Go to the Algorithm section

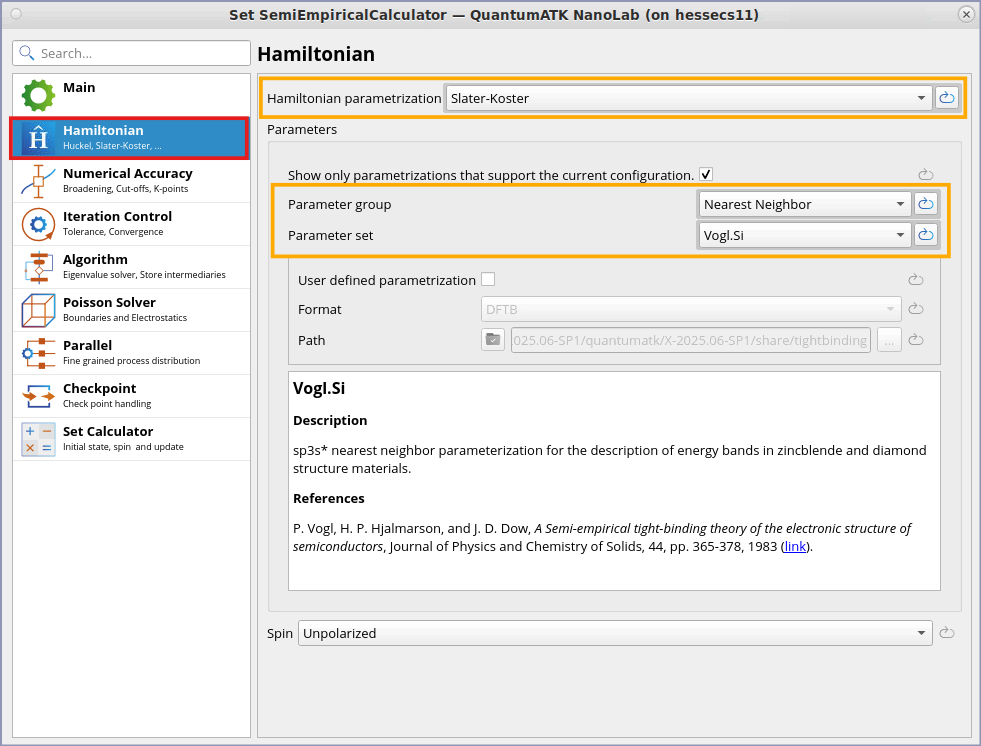(130, 267)
